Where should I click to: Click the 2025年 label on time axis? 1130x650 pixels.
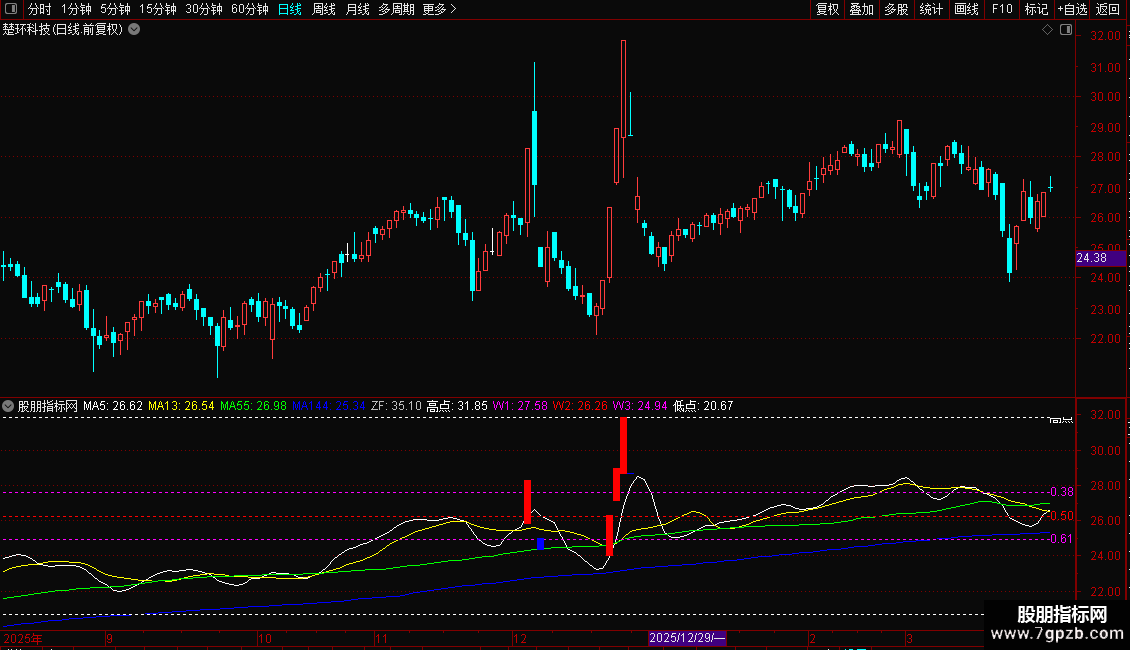point(22,638)
